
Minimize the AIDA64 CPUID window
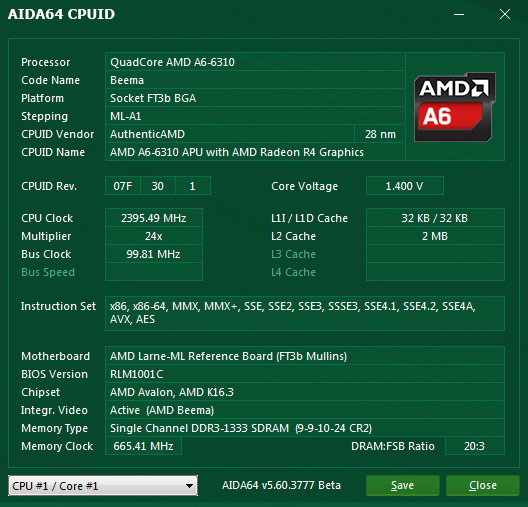459,14
